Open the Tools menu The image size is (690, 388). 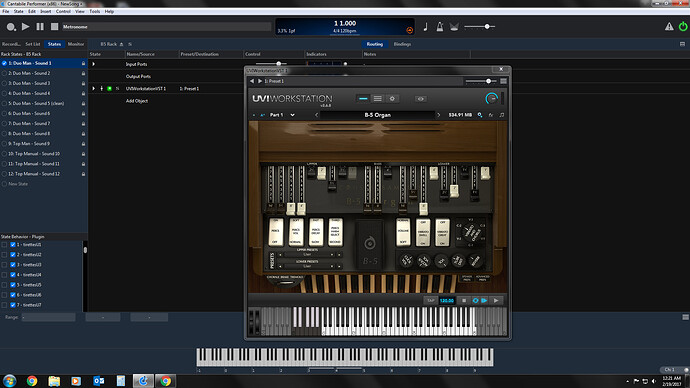pyautogui.click(x=95, y=11)
